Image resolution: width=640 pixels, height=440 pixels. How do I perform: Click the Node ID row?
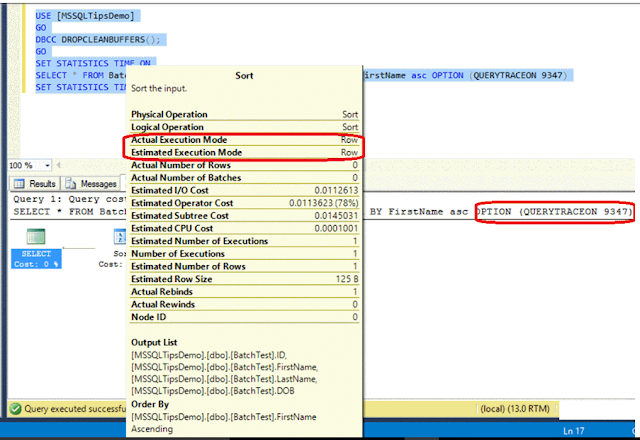pos(244,317)
